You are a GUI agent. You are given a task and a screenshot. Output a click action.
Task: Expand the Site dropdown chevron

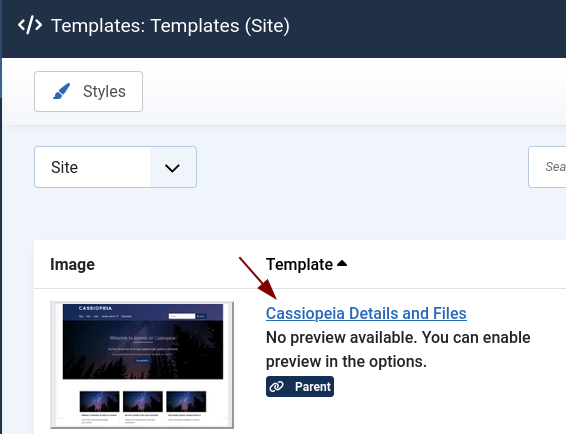point(173,168)
